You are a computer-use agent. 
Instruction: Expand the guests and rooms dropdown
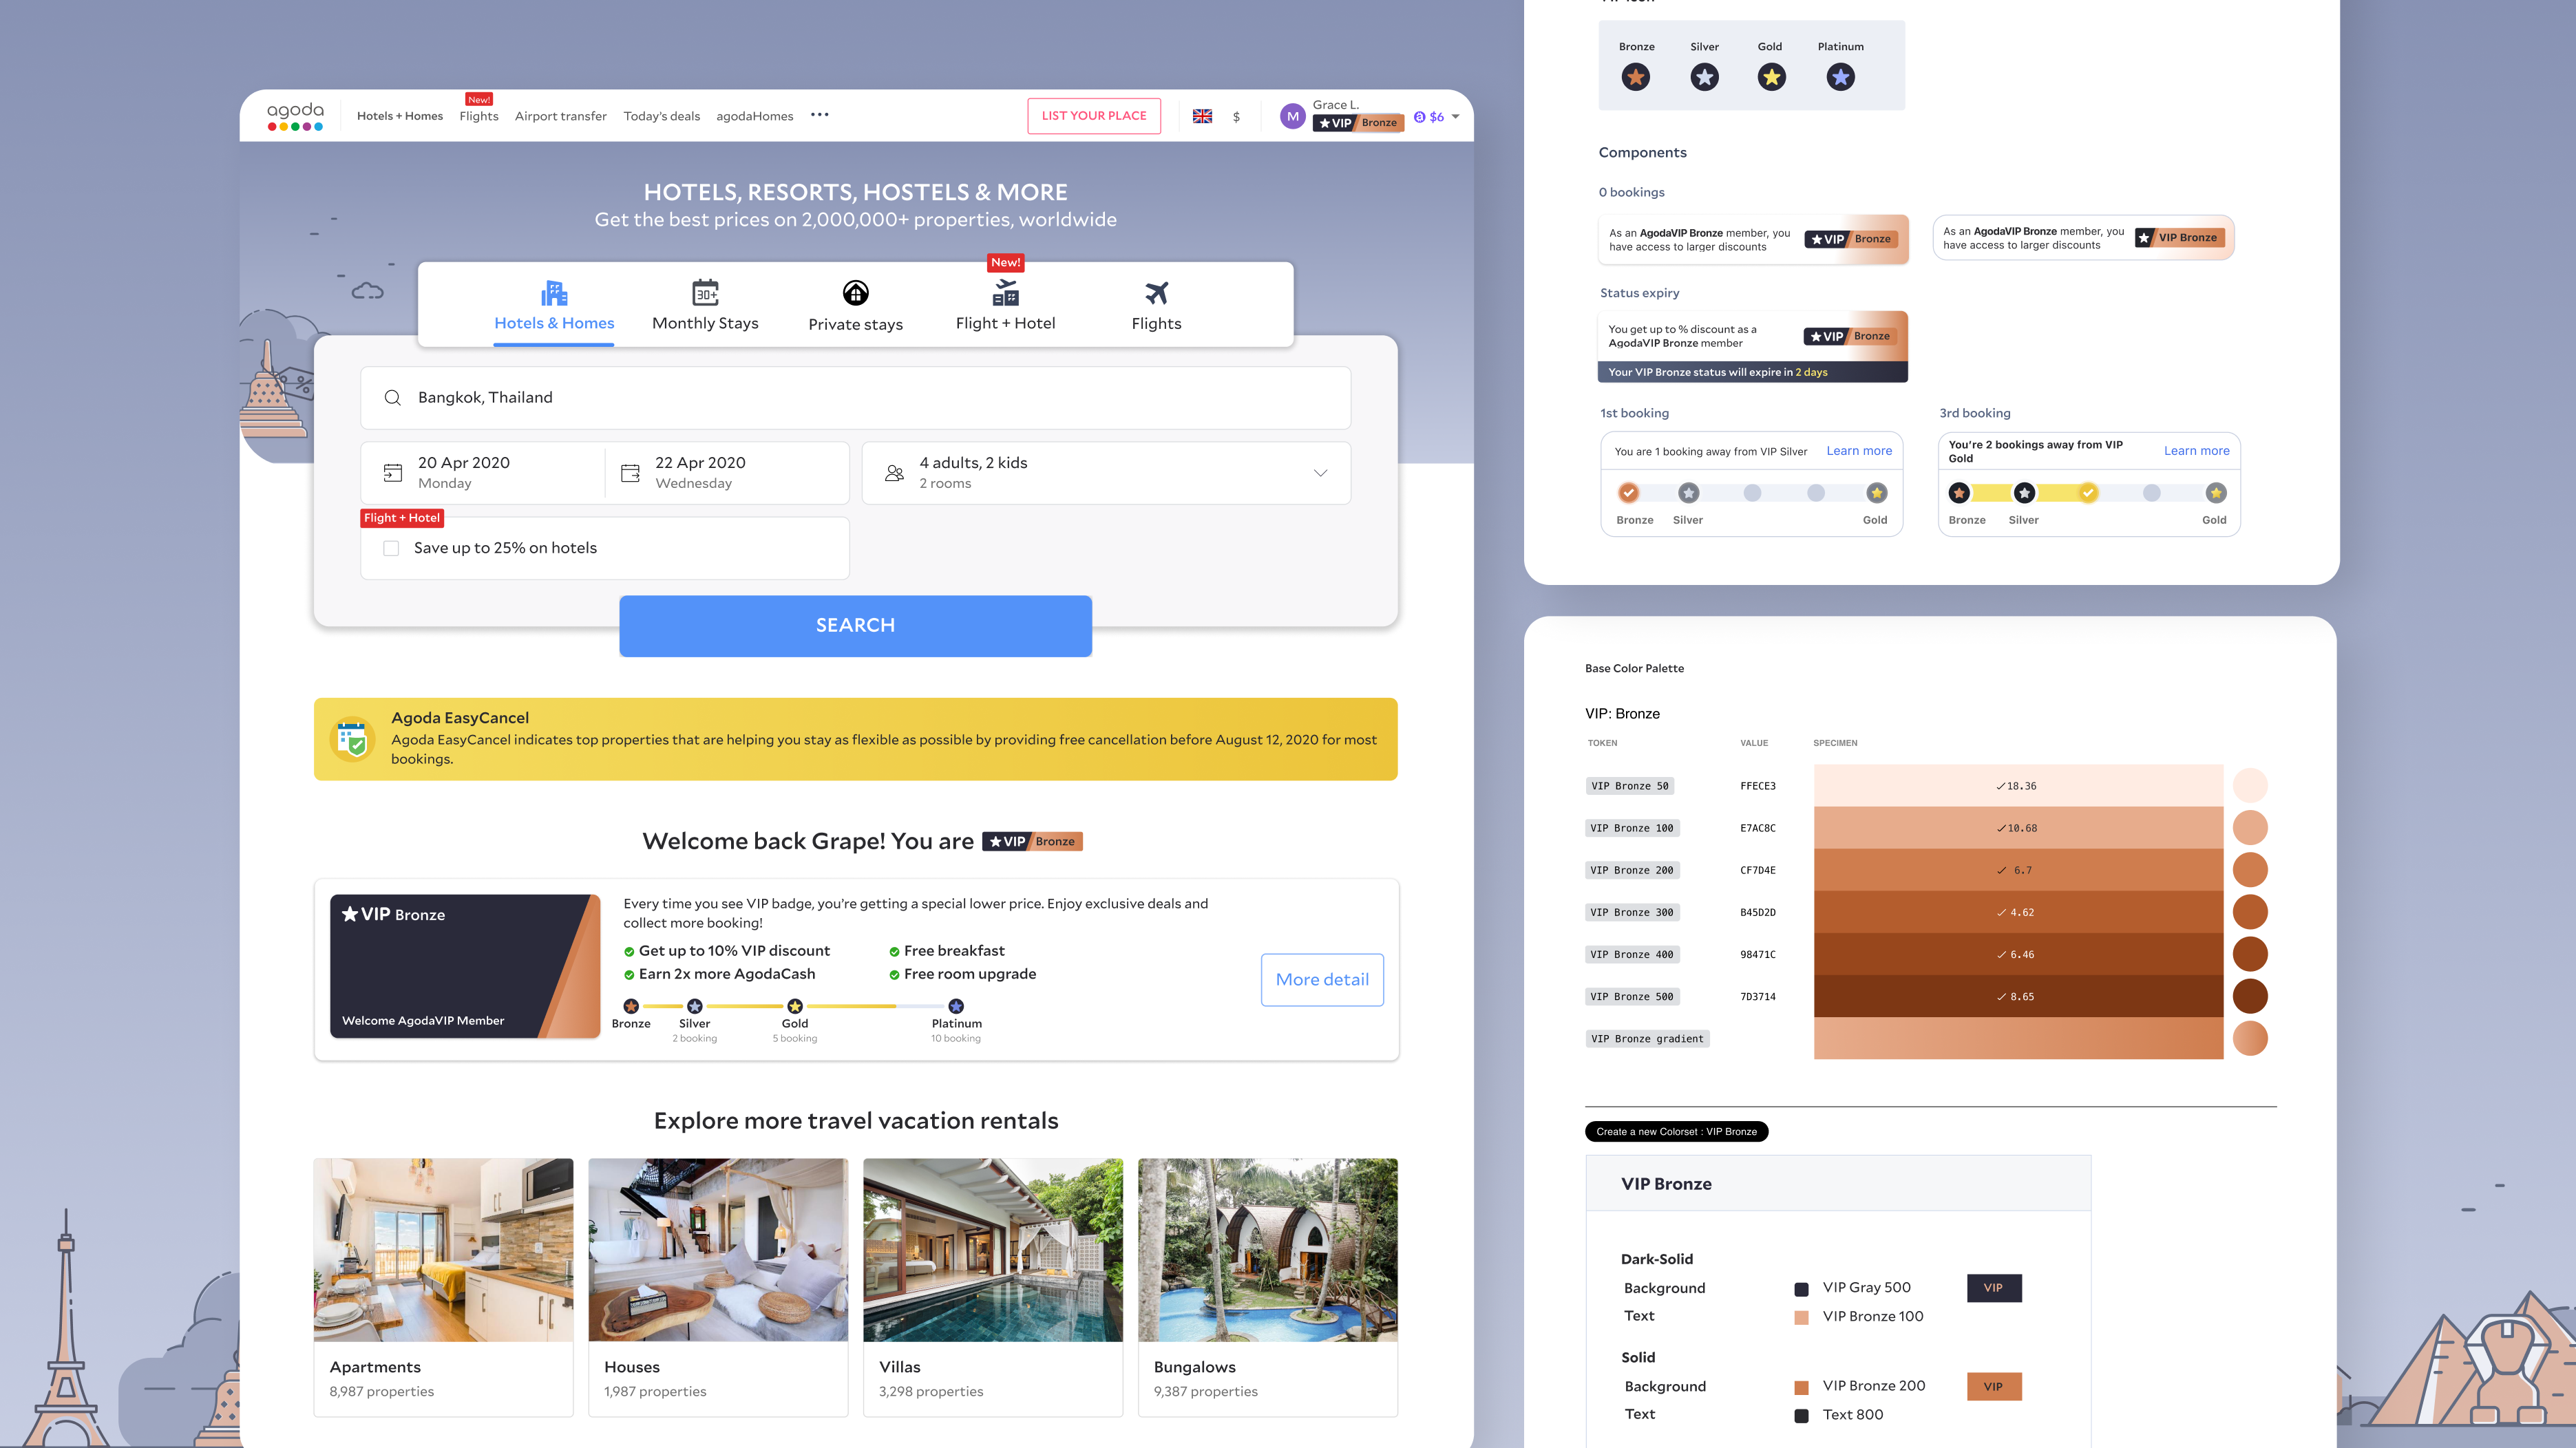1320,473
